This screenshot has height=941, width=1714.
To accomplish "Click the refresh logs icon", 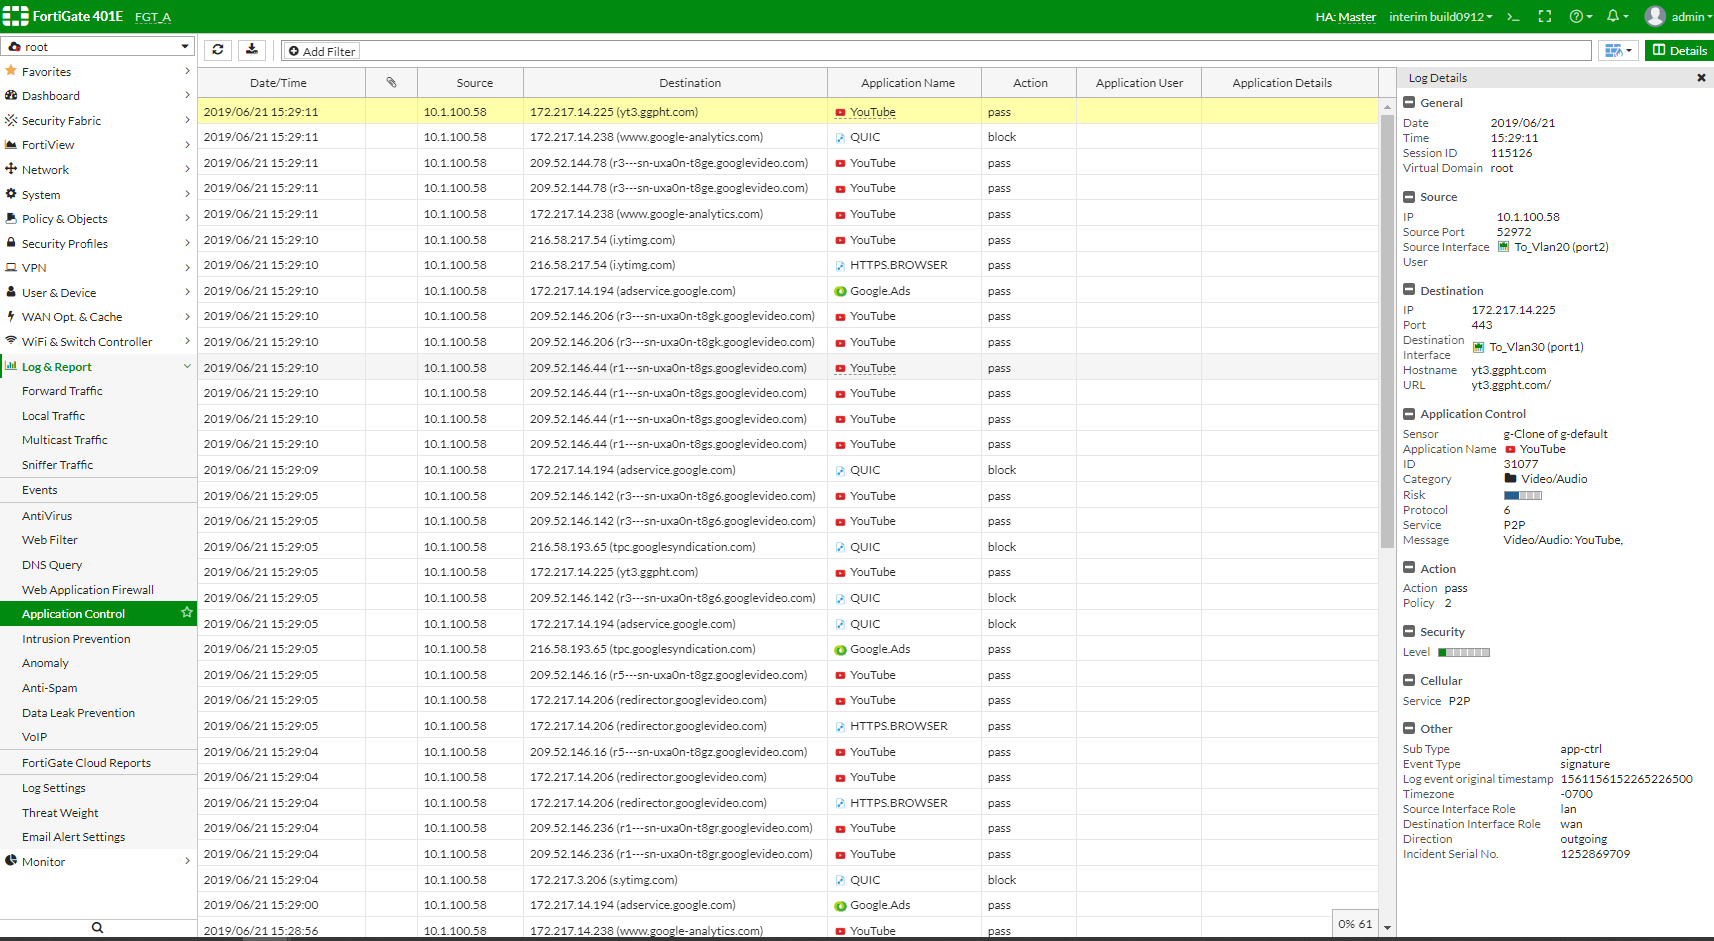I will 218,50.
